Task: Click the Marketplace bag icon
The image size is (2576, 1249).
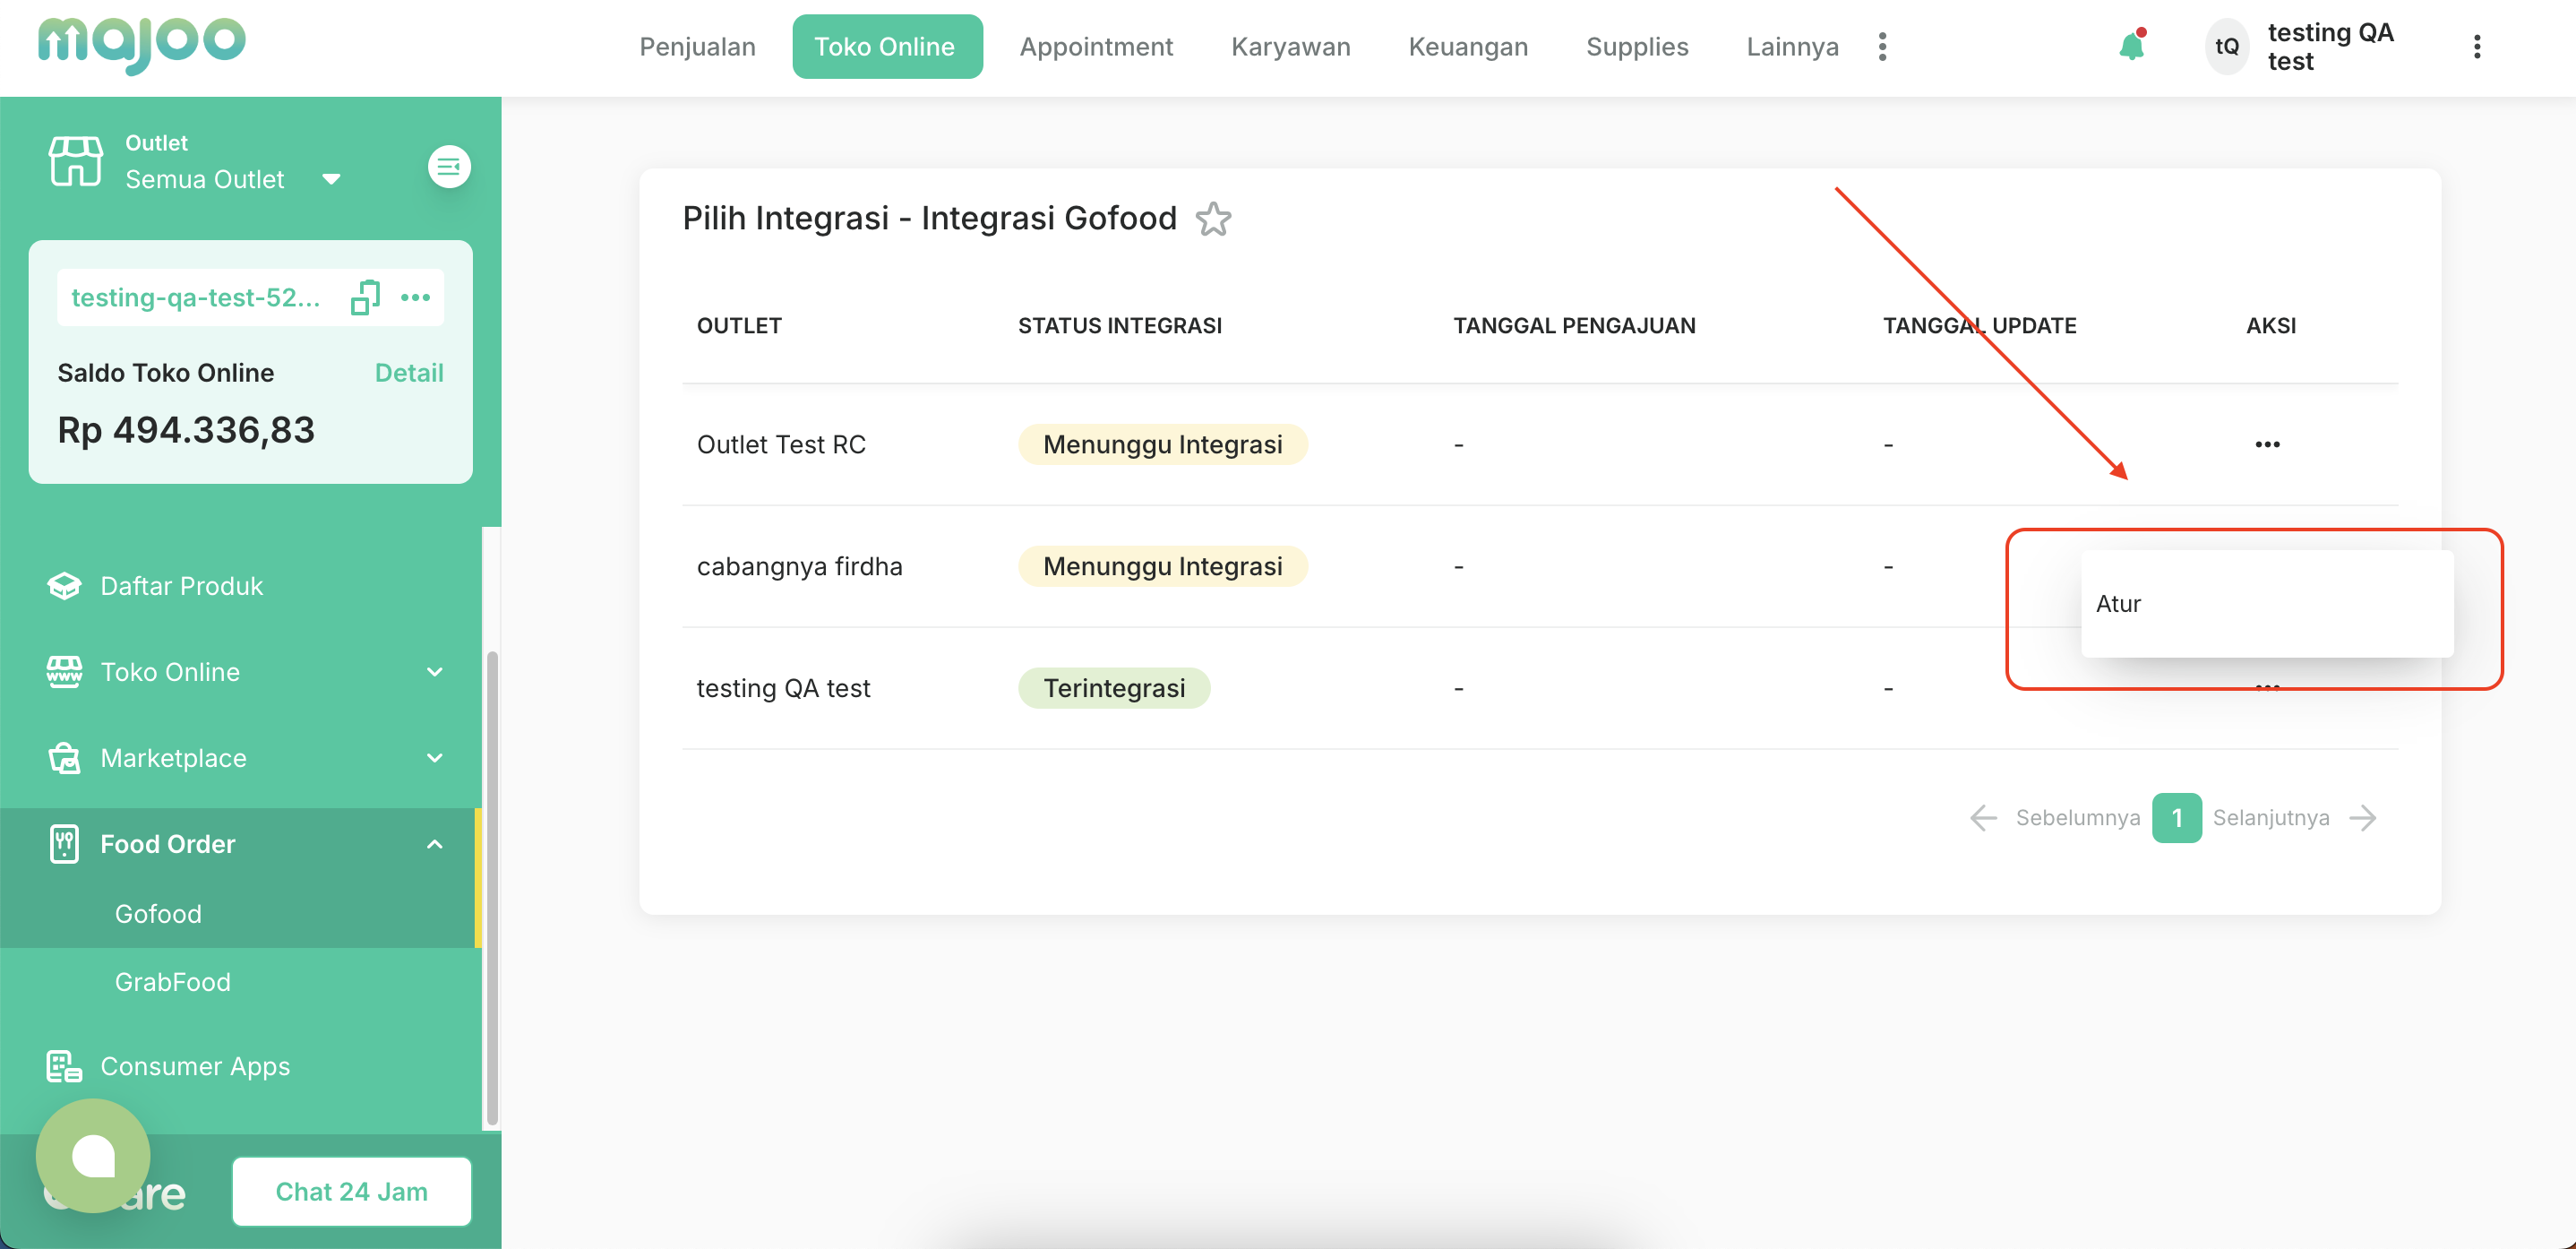Action: (x=64, y=758)
